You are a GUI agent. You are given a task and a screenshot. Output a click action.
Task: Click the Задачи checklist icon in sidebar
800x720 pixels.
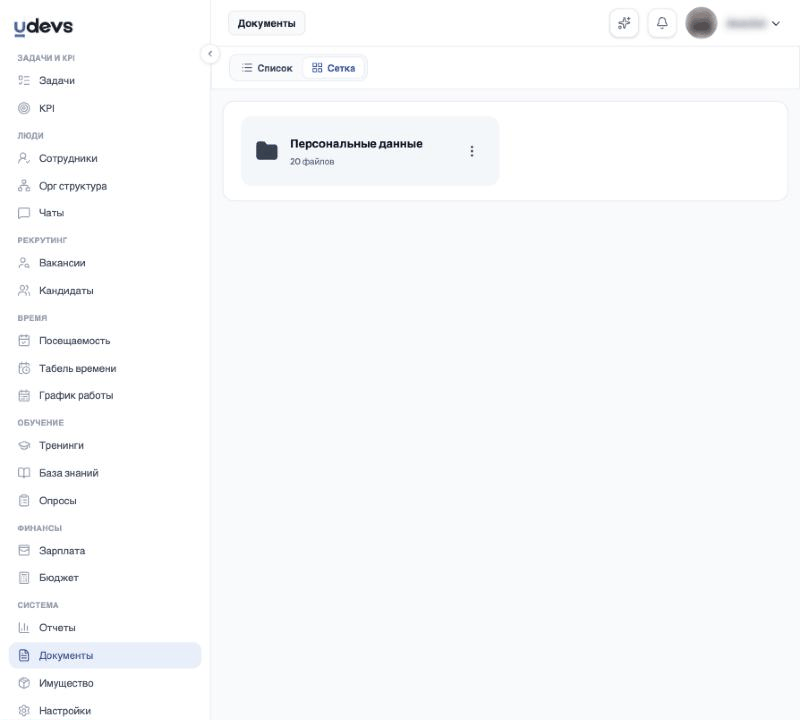[x=24, y=80]
